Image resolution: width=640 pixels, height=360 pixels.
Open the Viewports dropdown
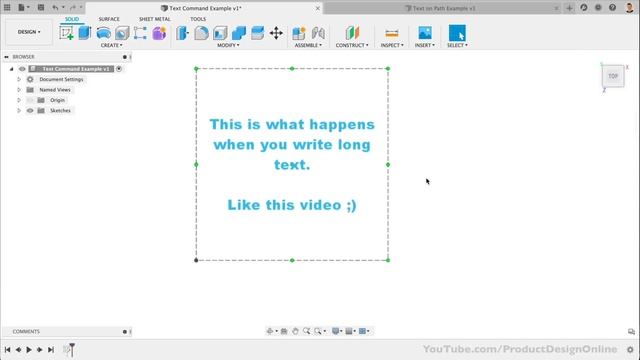[x=364, y=331]
